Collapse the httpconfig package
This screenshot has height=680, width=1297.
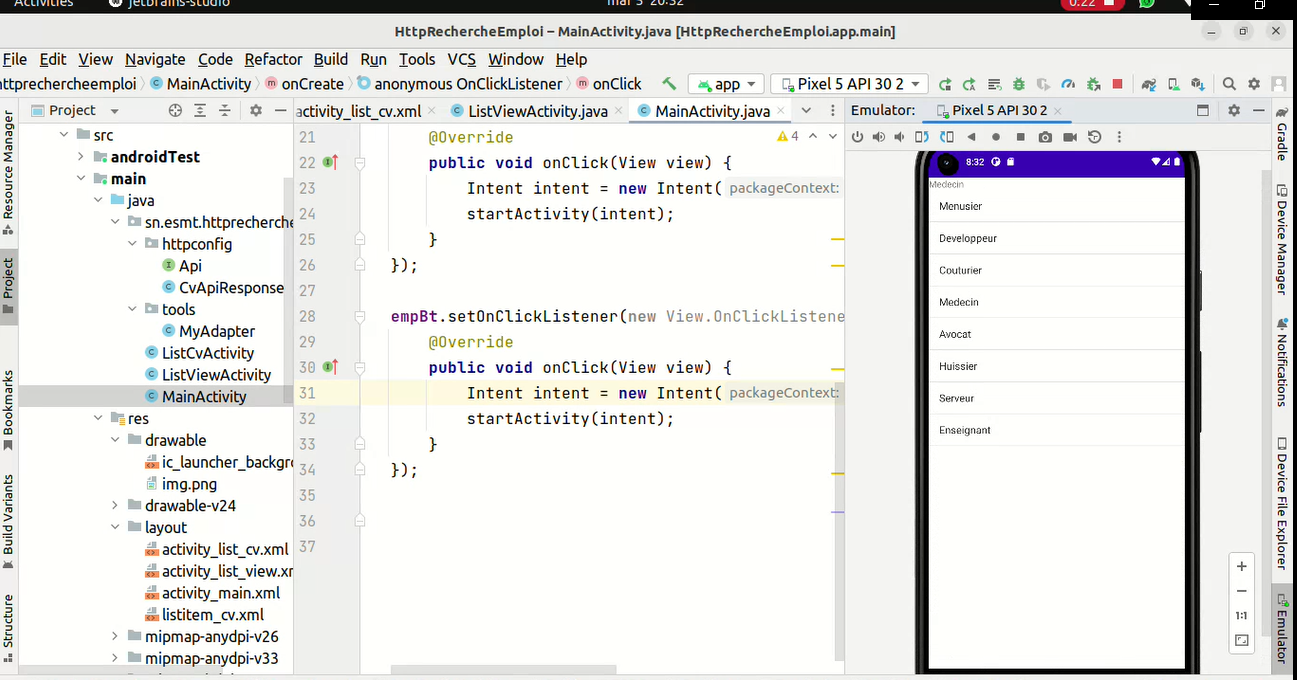[x=132, y=244]
